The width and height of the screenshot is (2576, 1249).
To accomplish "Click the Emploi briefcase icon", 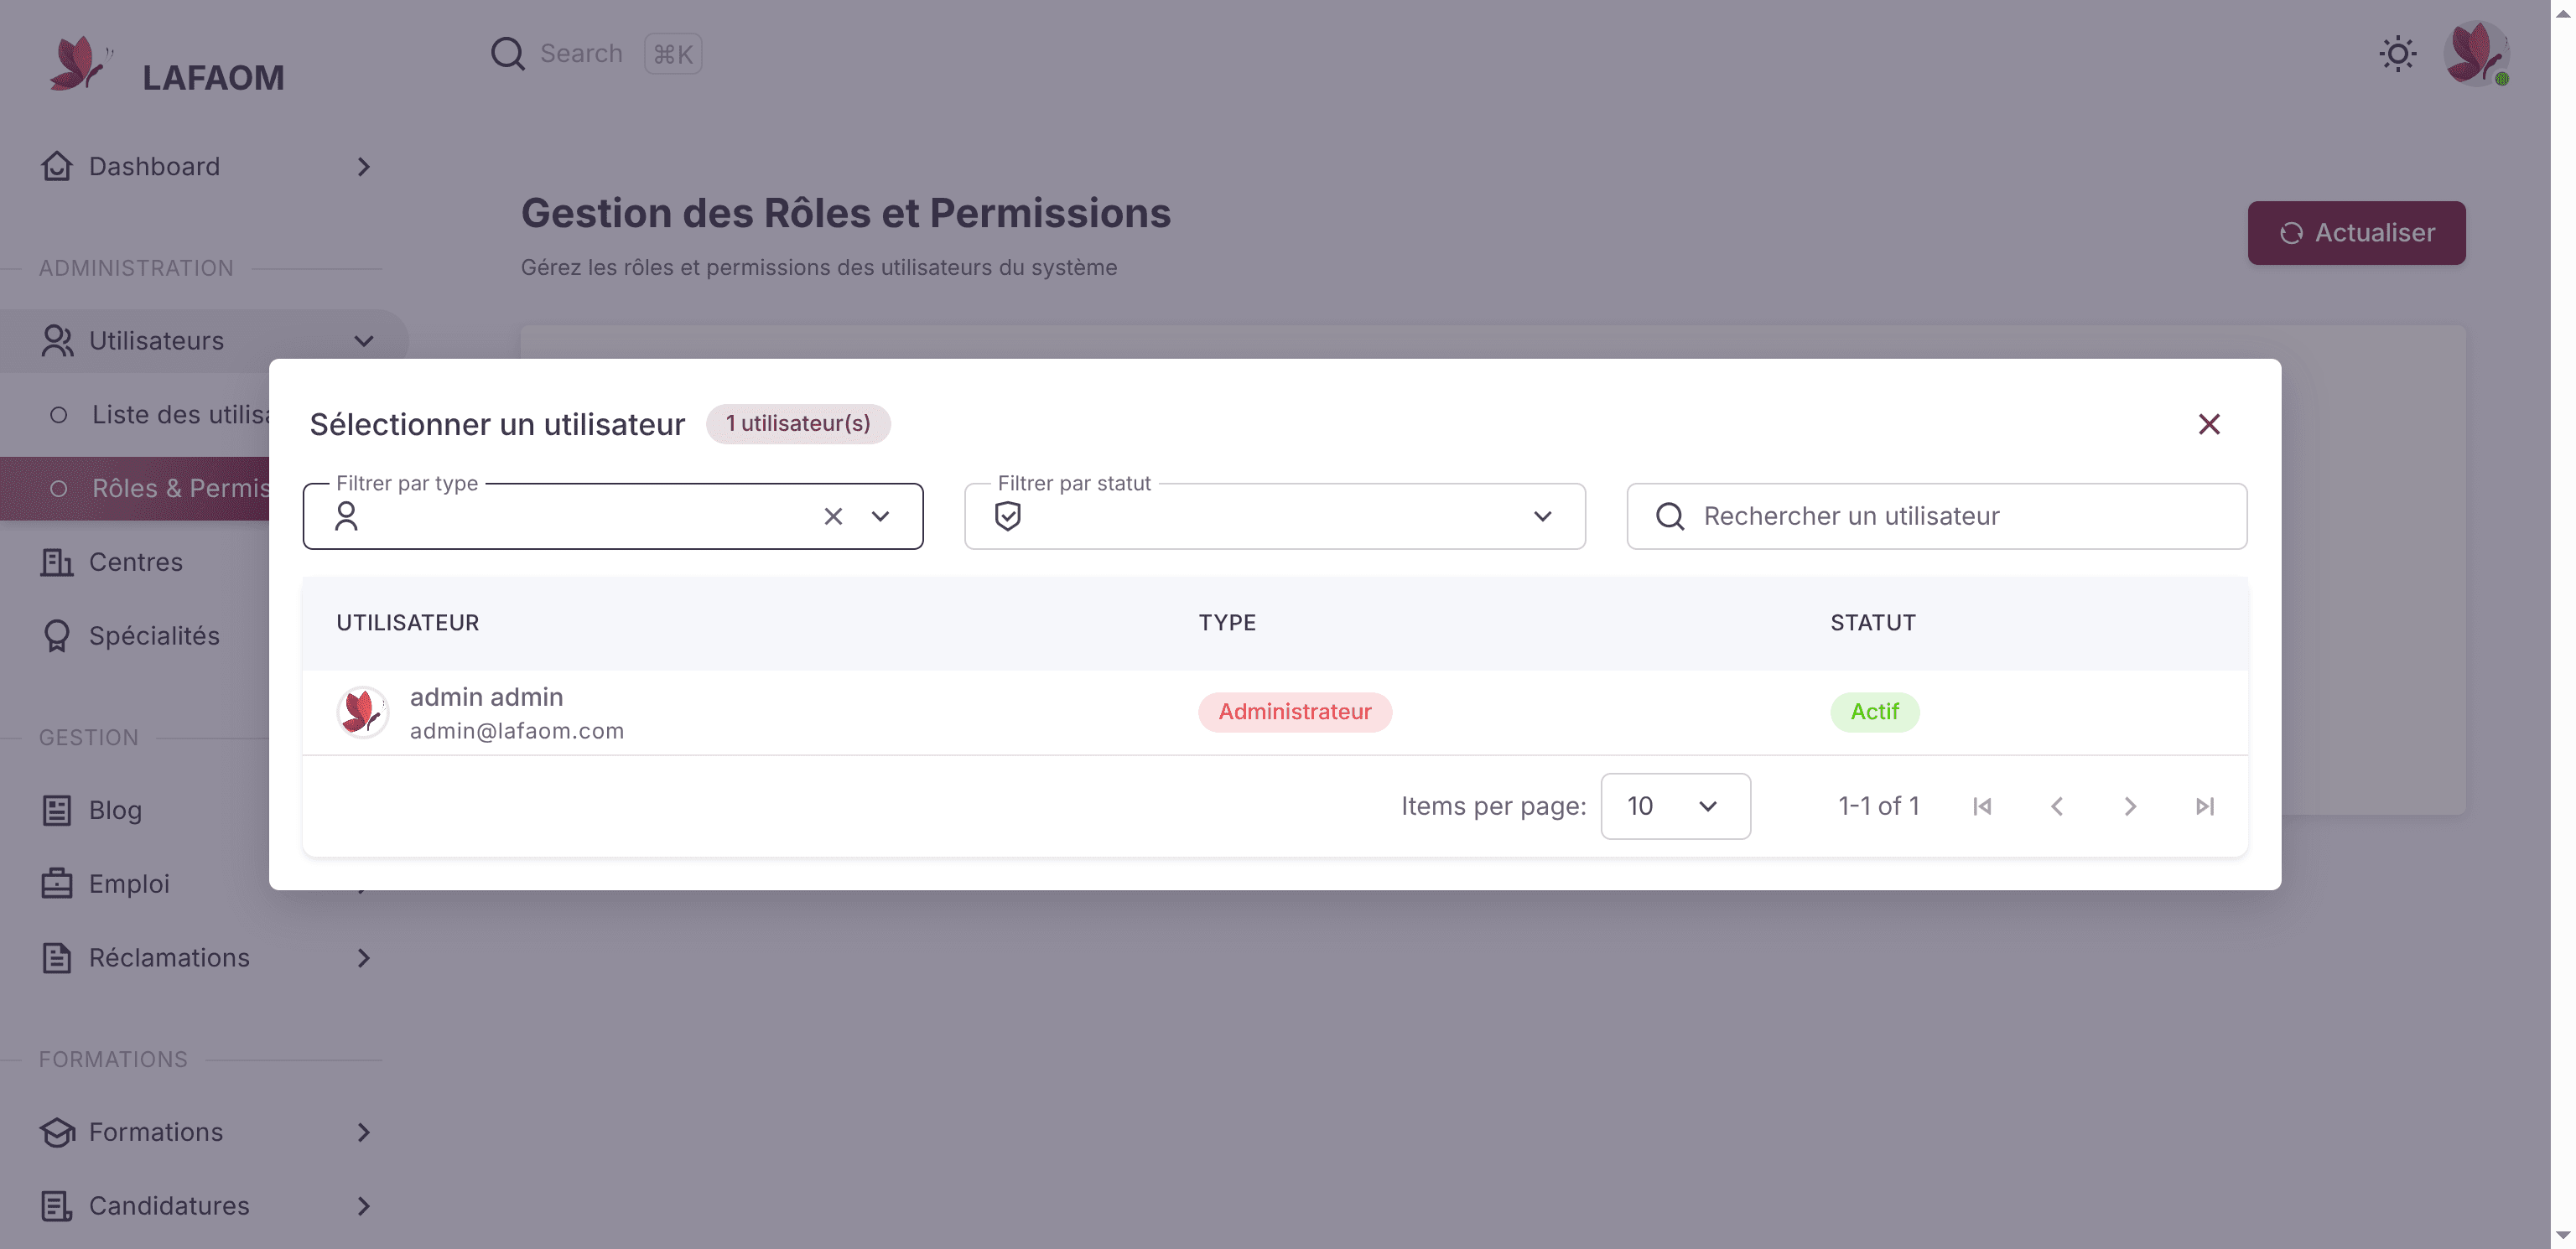I will pos(57,884).
